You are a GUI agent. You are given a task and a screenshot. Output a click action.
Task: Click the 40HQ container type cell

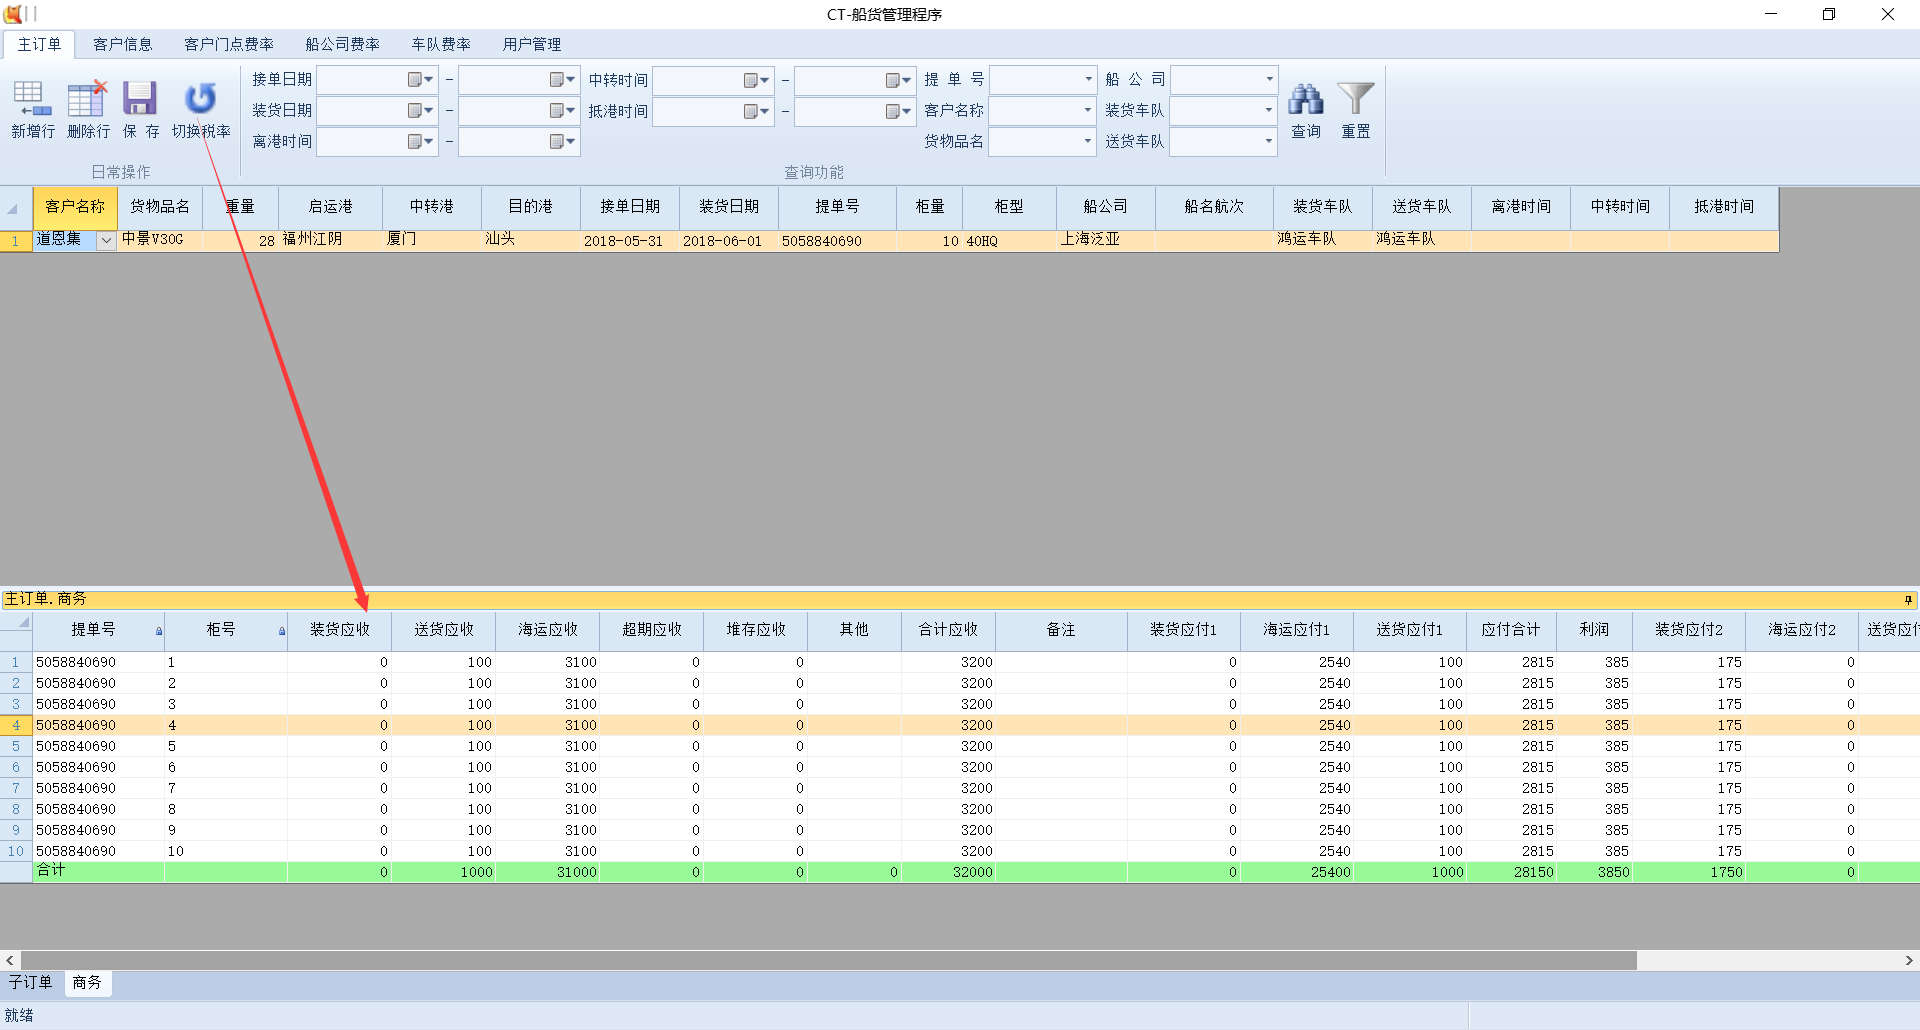[x=1009, y=241]
